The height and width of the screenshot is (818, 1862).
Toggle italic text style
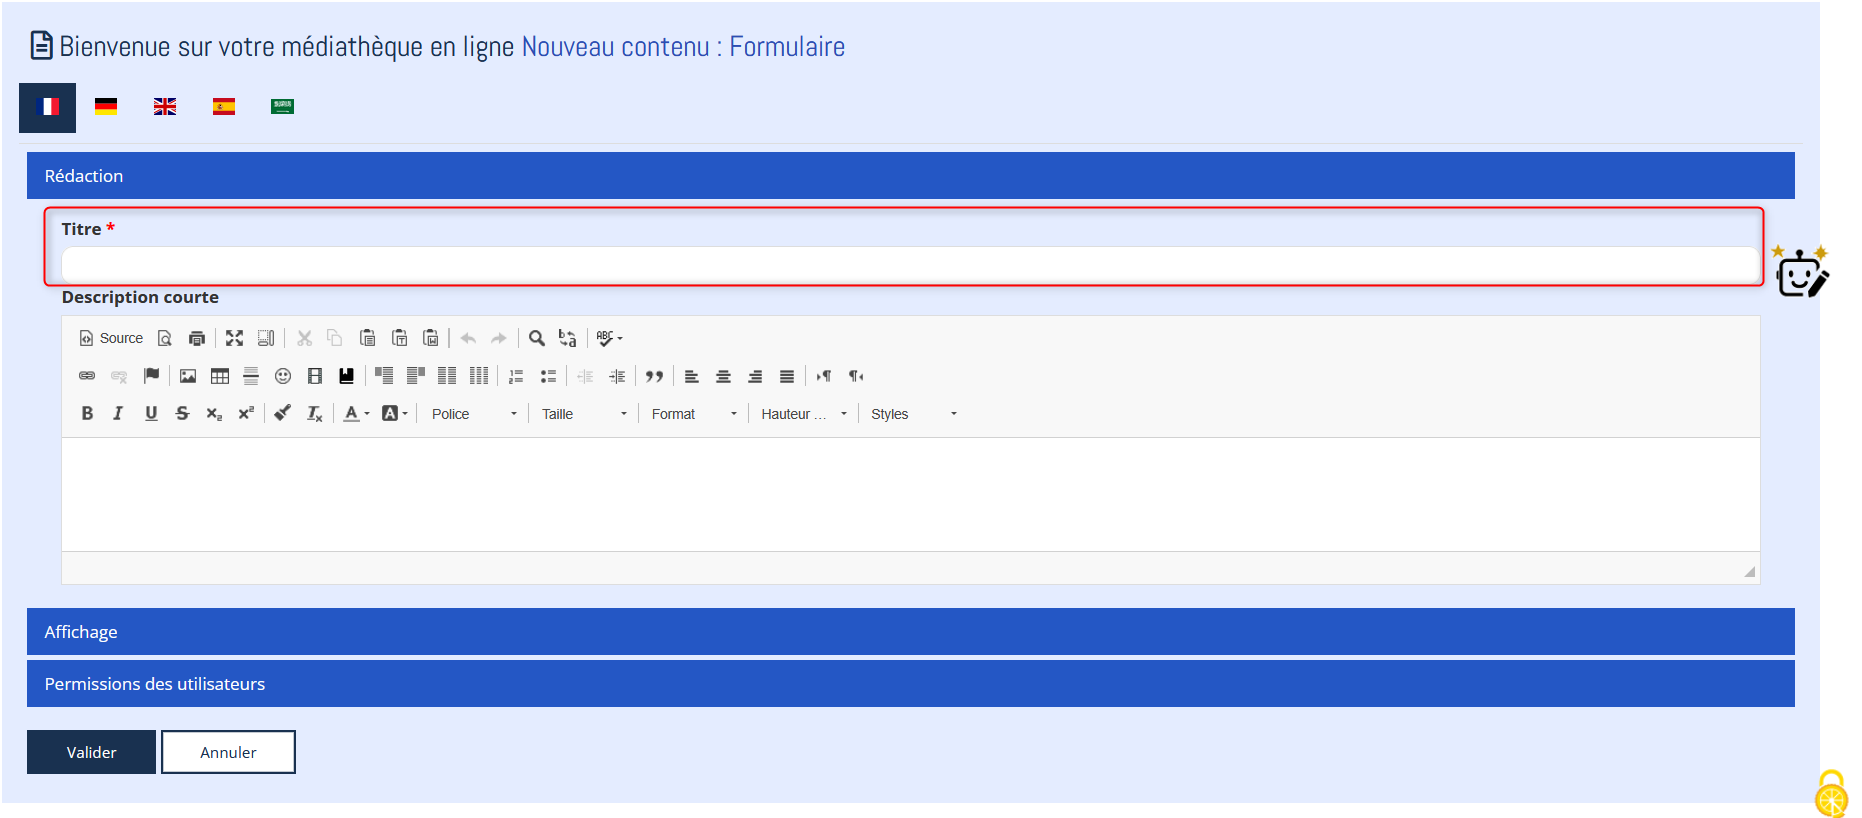pos(118,414)
